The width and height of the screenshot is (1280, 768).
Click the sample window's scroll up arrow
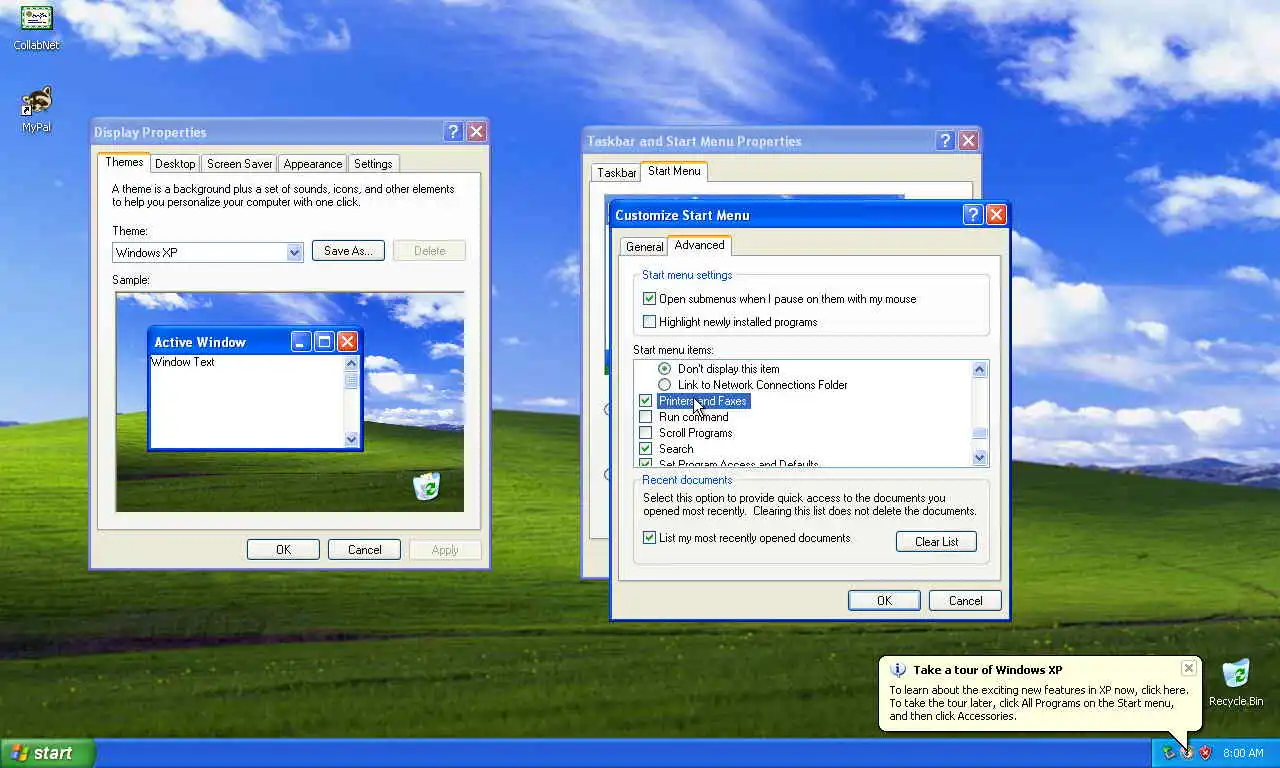[351, 364]
